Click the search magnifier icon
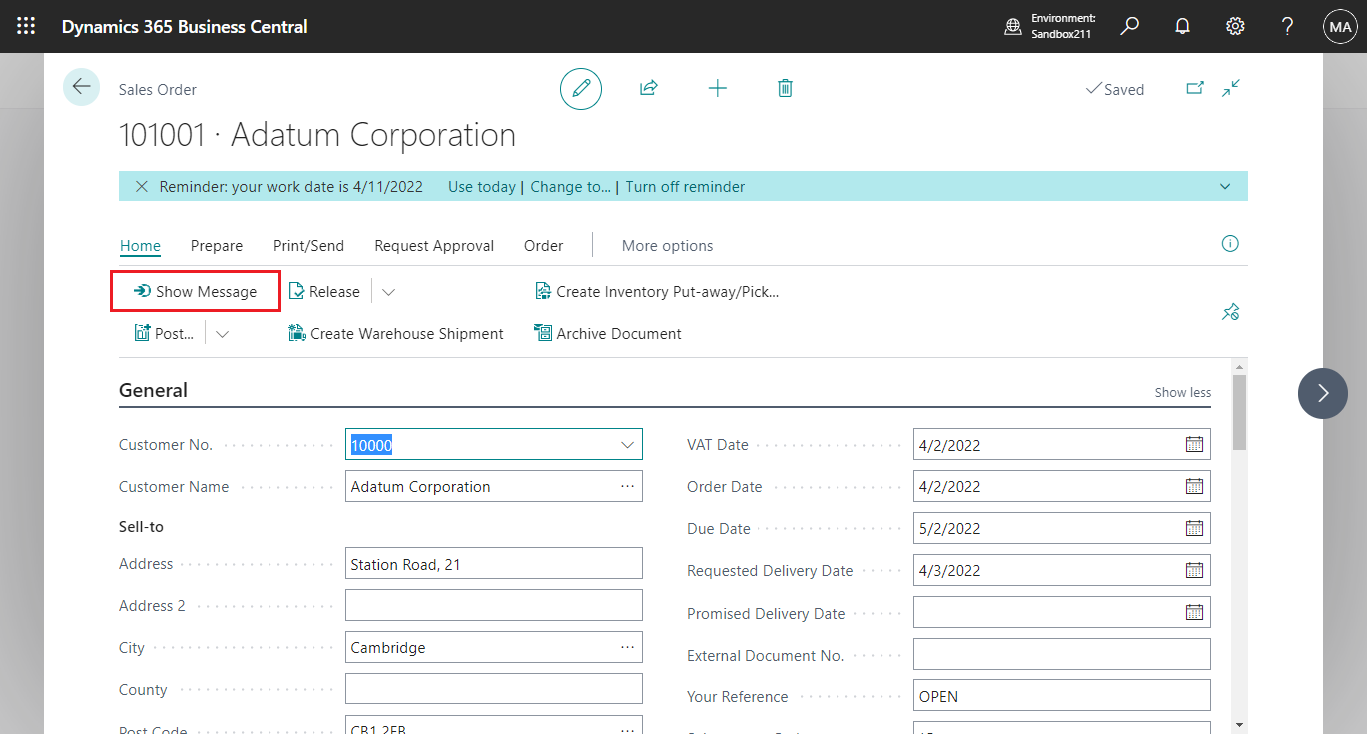 1129,27
